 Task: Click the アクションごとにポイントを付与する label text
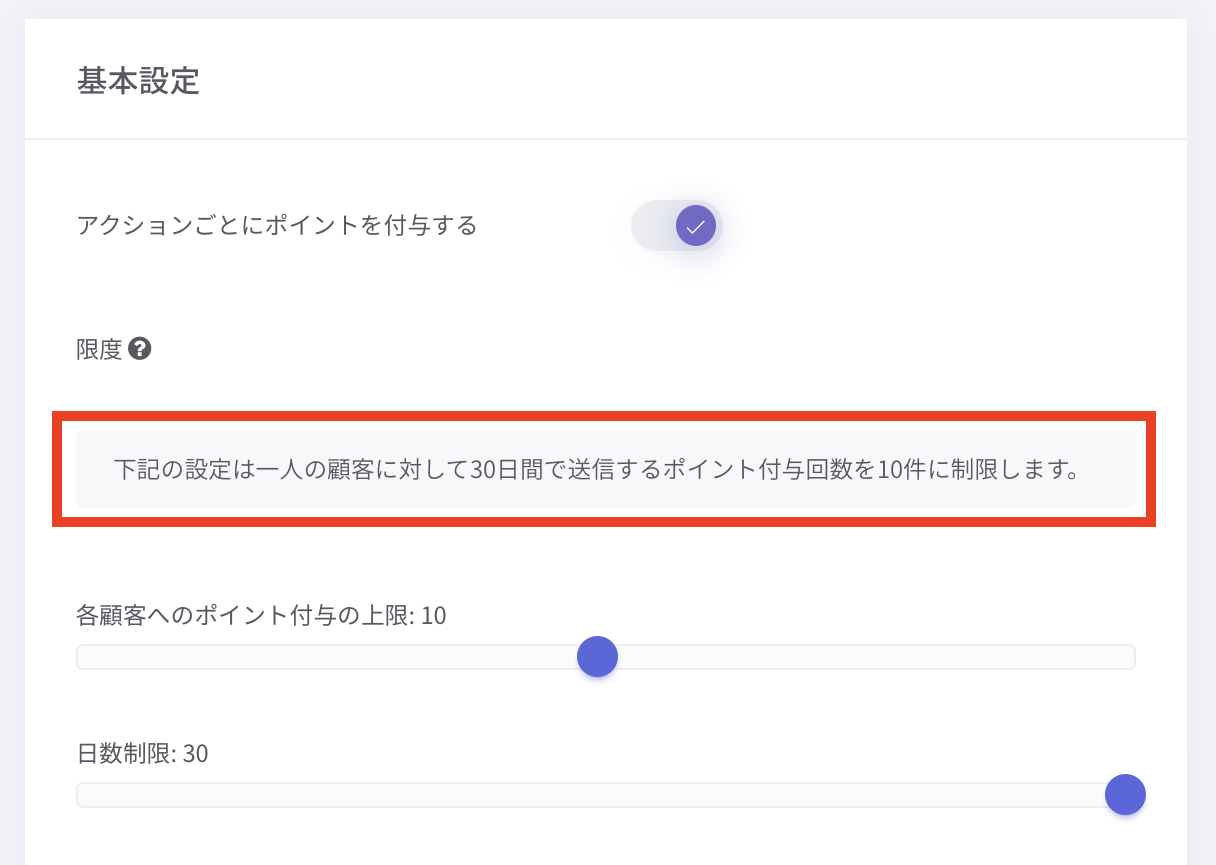coord(277,225)
